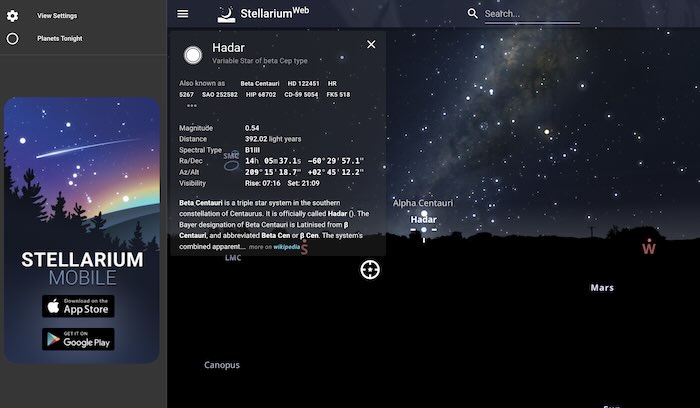Click the Stellarium Mobile promo banner

click(82, 230)
